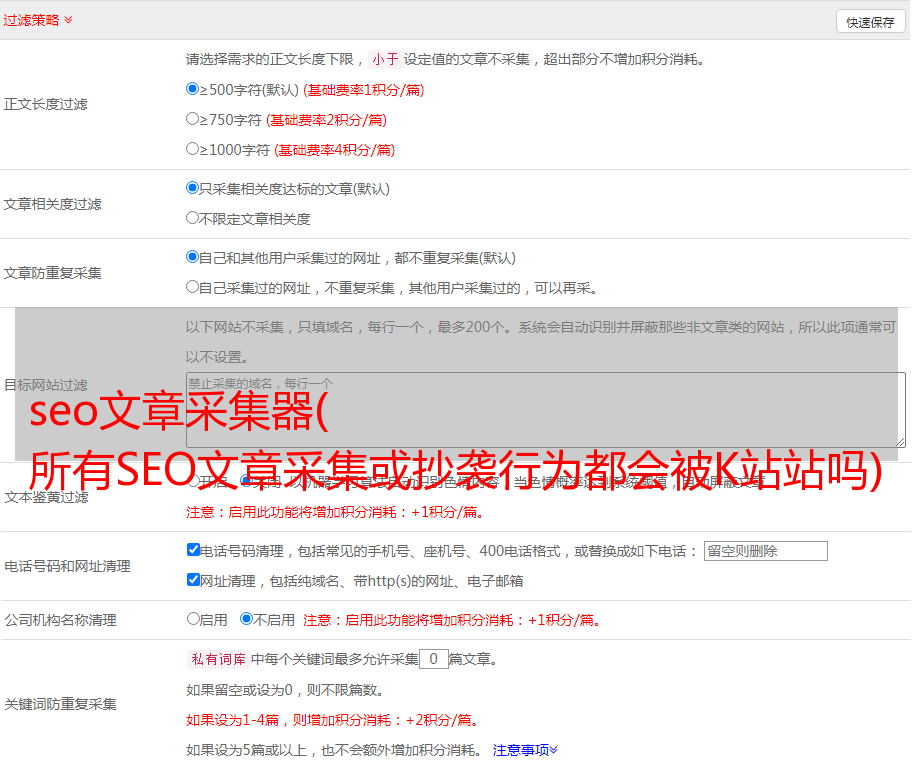Click the keyword article count field
912x768 pixels.
[x=433, y=659]
